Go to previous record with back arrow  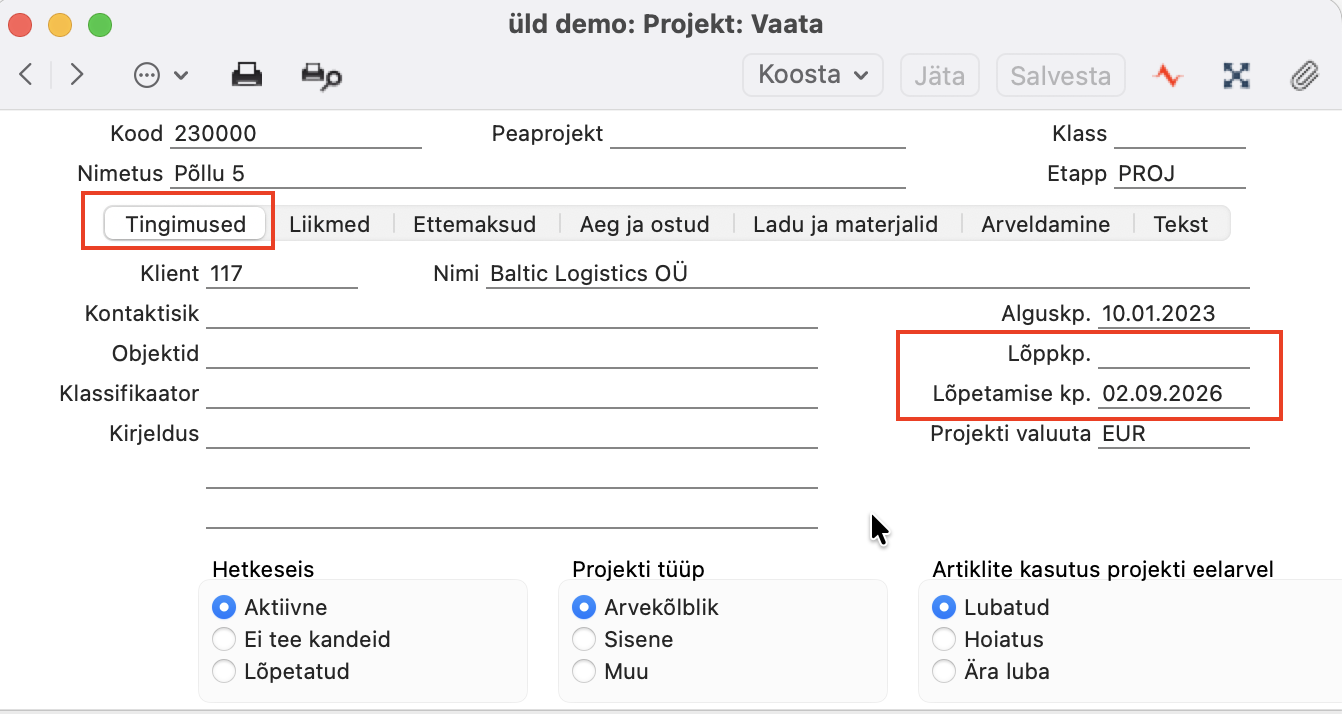click(x=27, y=75)
